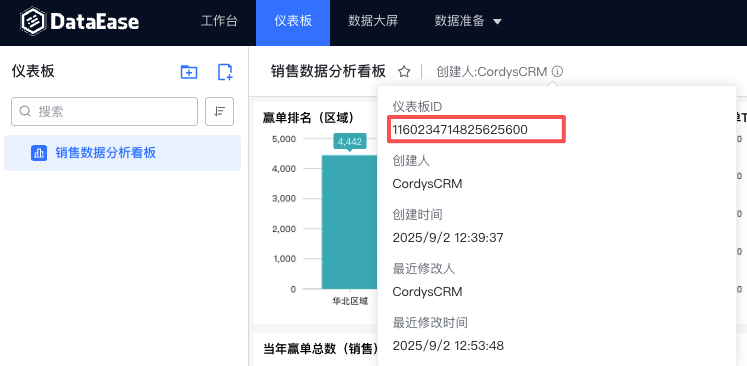Click the 销售数据分析看板 page title
This screenshot has width=747, height=366.
pyautogui.click(x=328, y=71)
